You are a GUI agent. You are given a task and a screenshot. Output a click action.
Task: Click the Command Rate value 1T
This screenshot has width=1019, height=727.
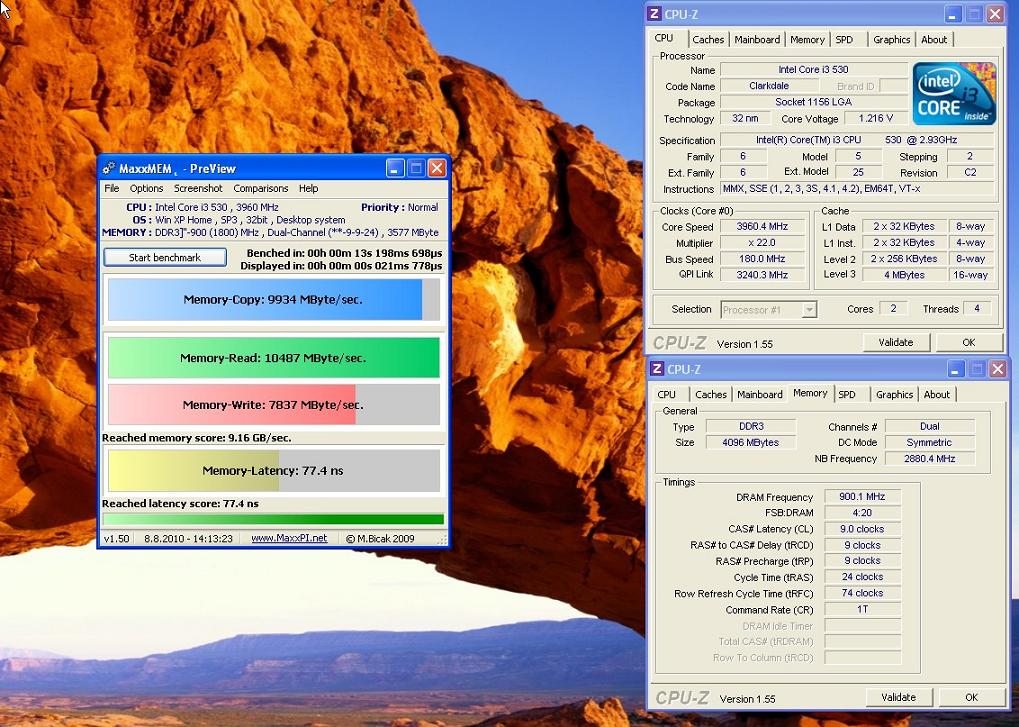pos(862,609)
